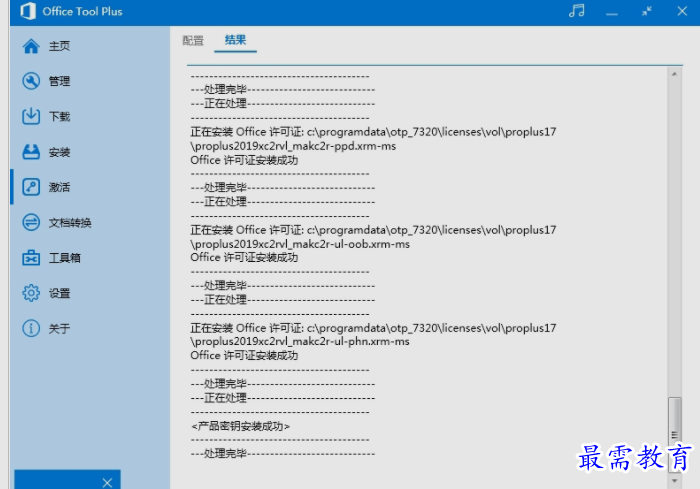
Task: Click the Office Tool Plus title text
Action: tap(82, 12)
